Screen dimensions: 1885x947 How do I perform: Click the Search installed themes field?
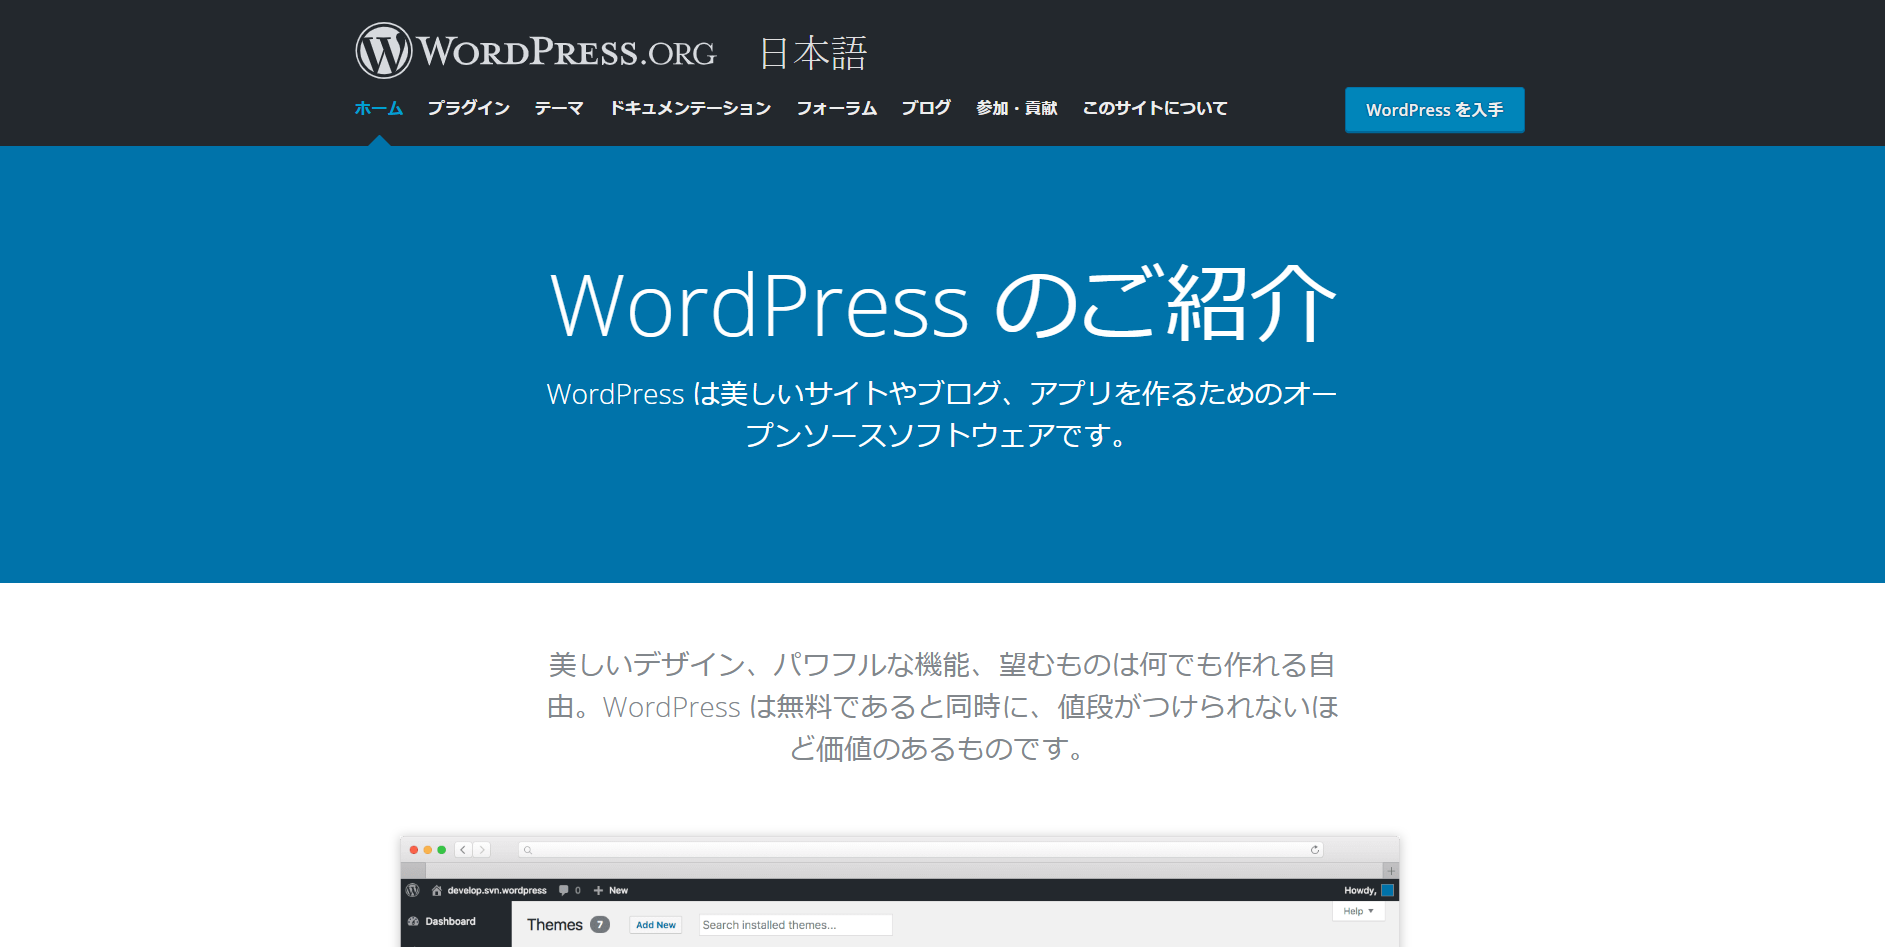click(x=795, y=924)
